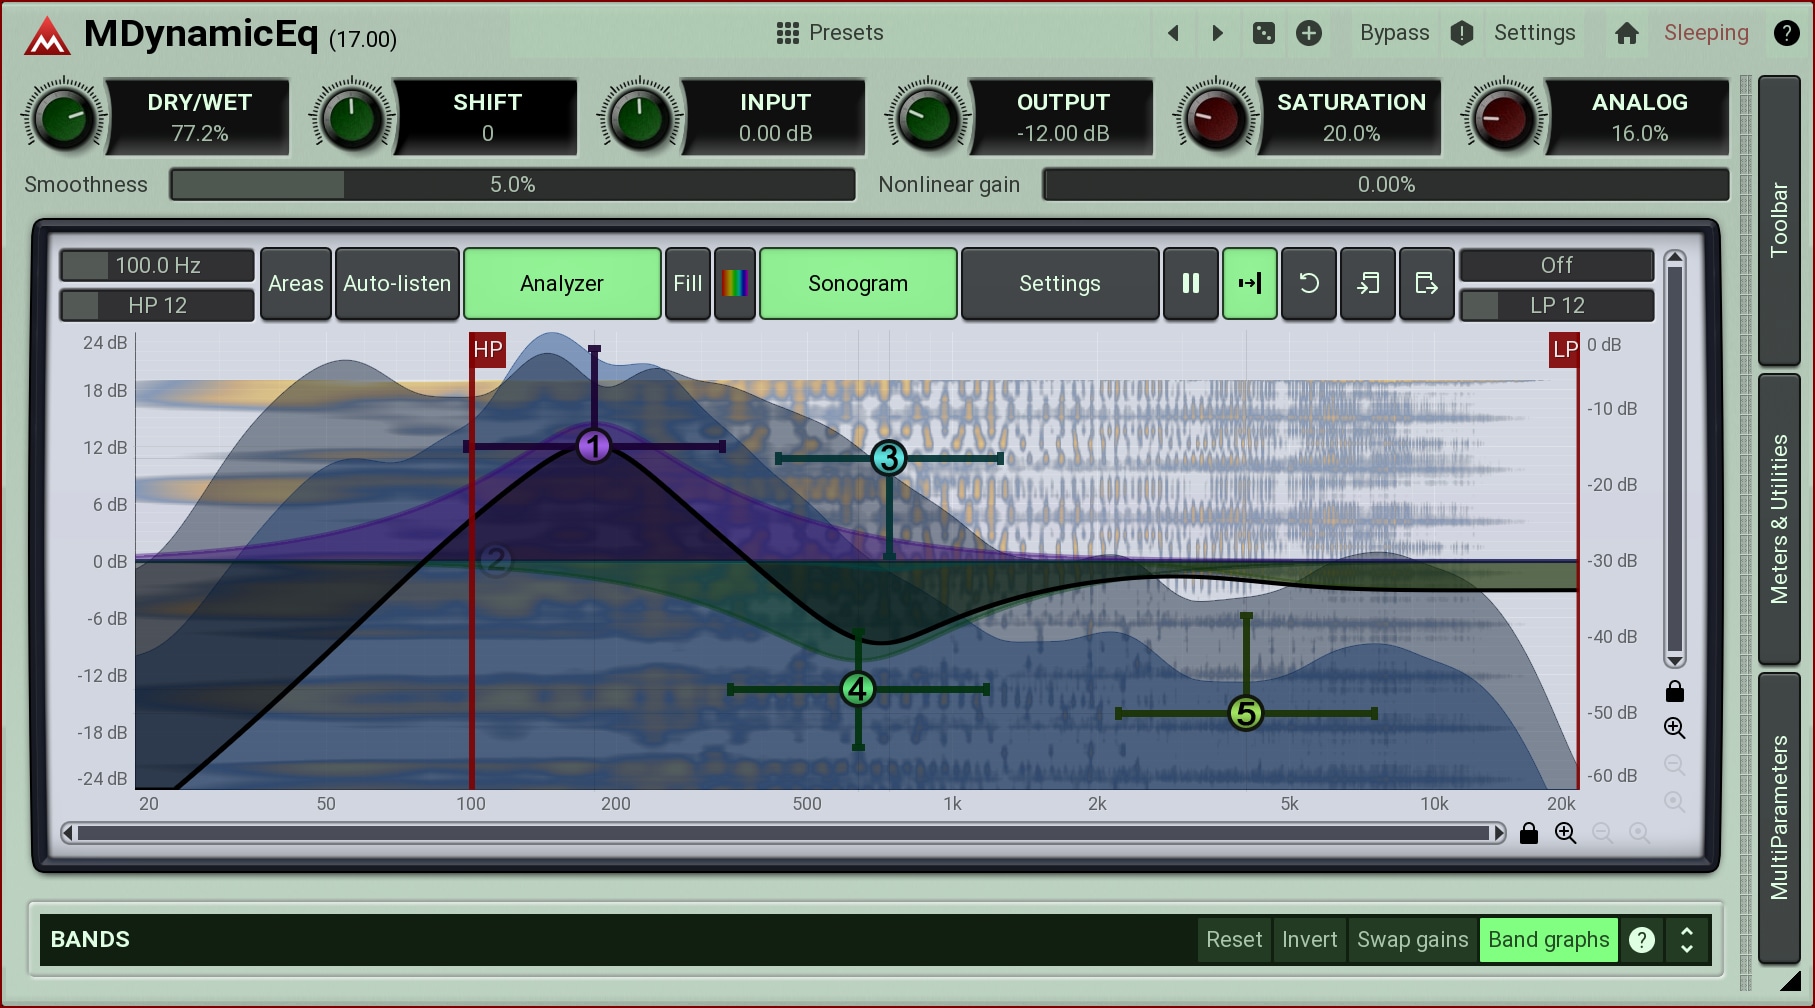Viewport: 1815px width, 1008px height.
Task: Click the lock icon beside vertical scrollbar
Action: (x=1675, y=691)
